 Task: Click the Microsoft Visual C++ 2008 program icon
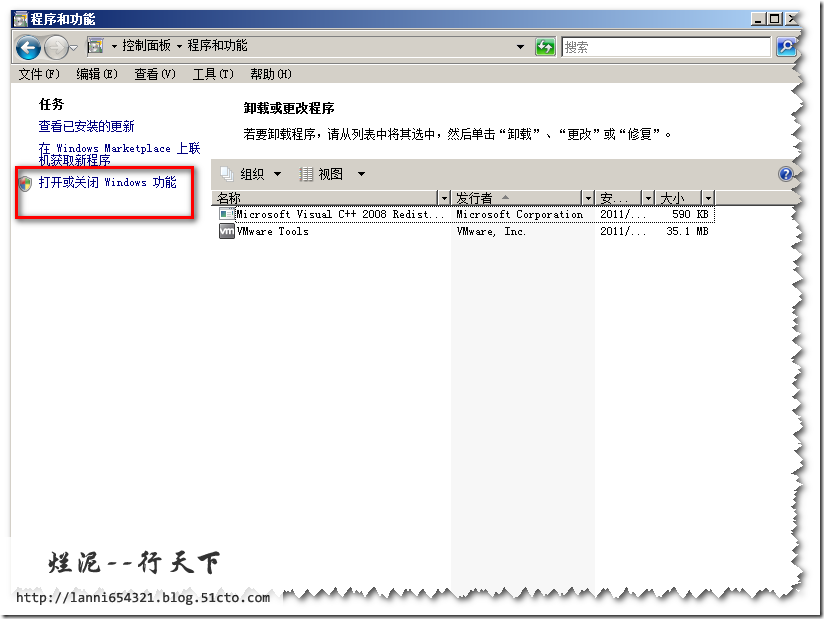point(227,214)
